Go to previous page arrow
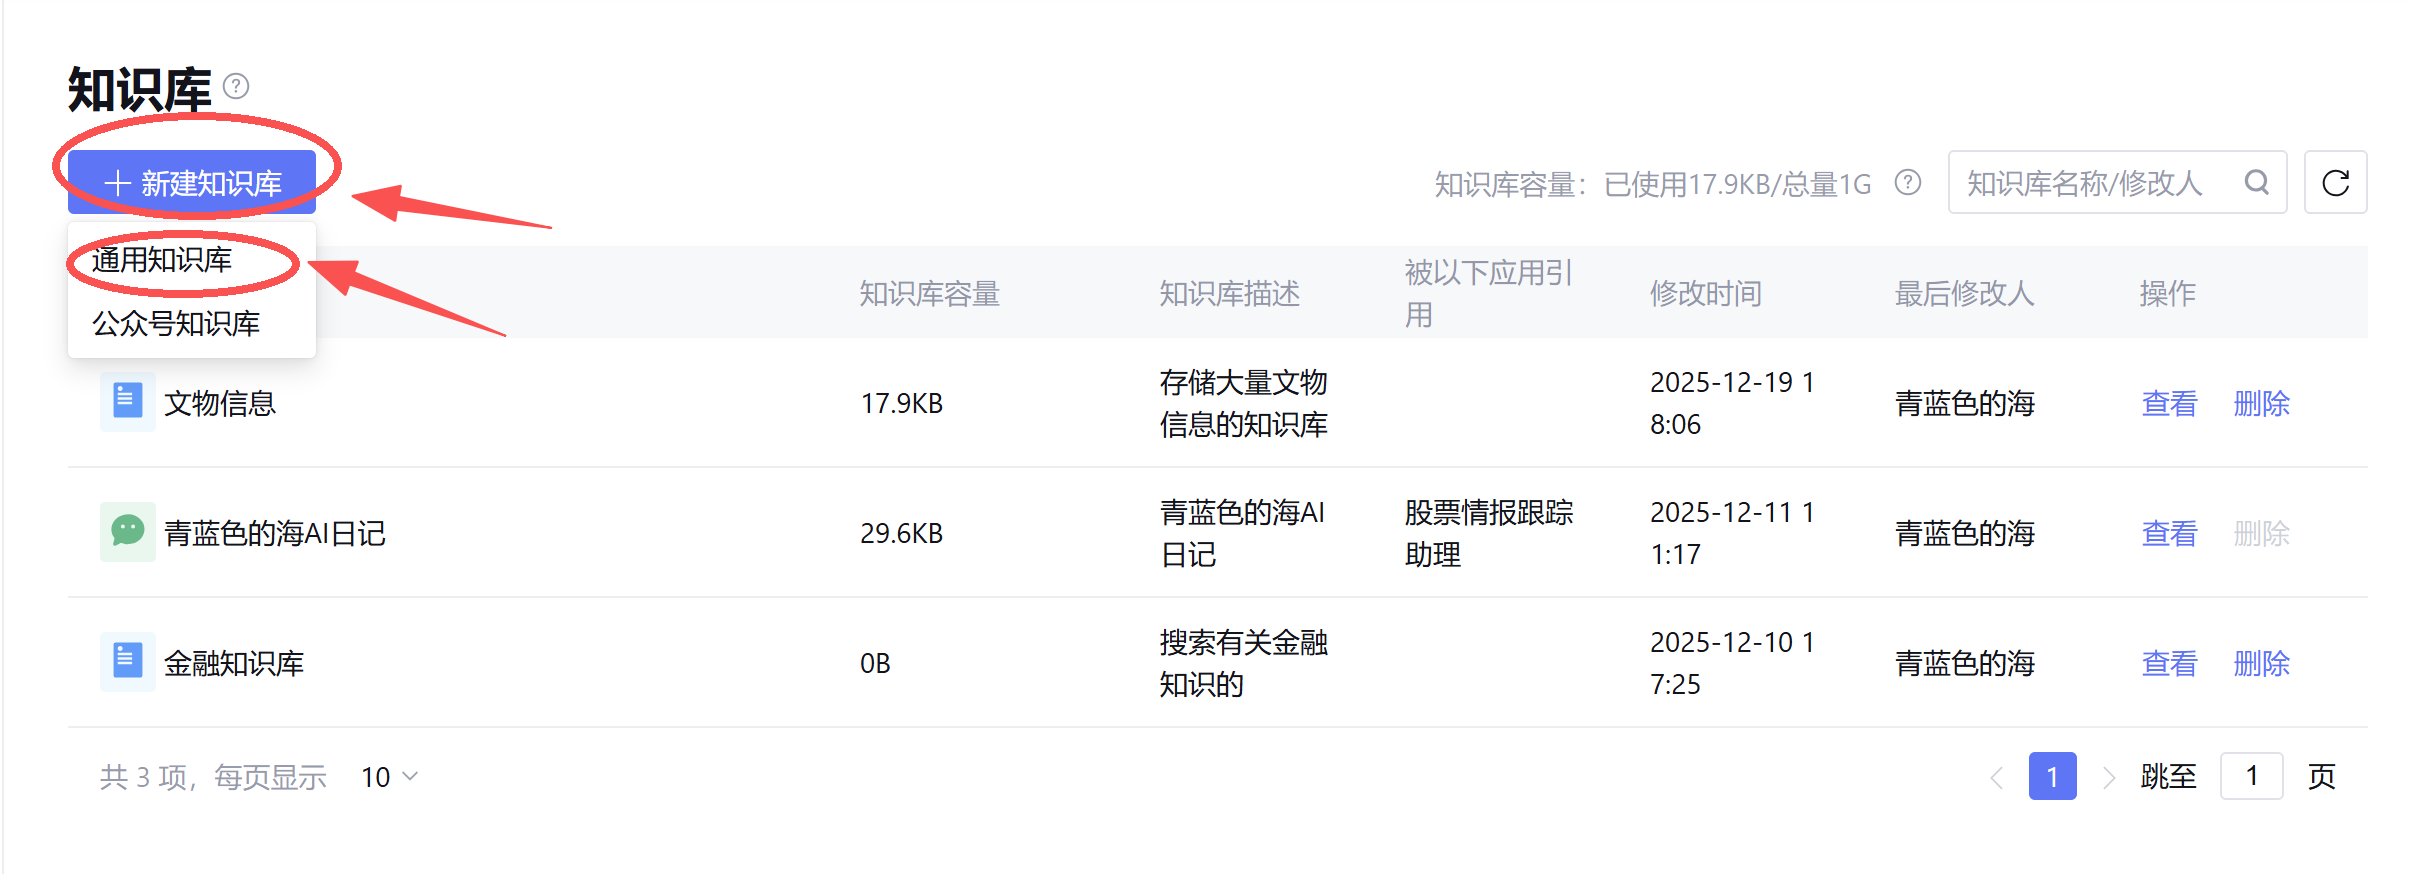 pos(1997,777)
